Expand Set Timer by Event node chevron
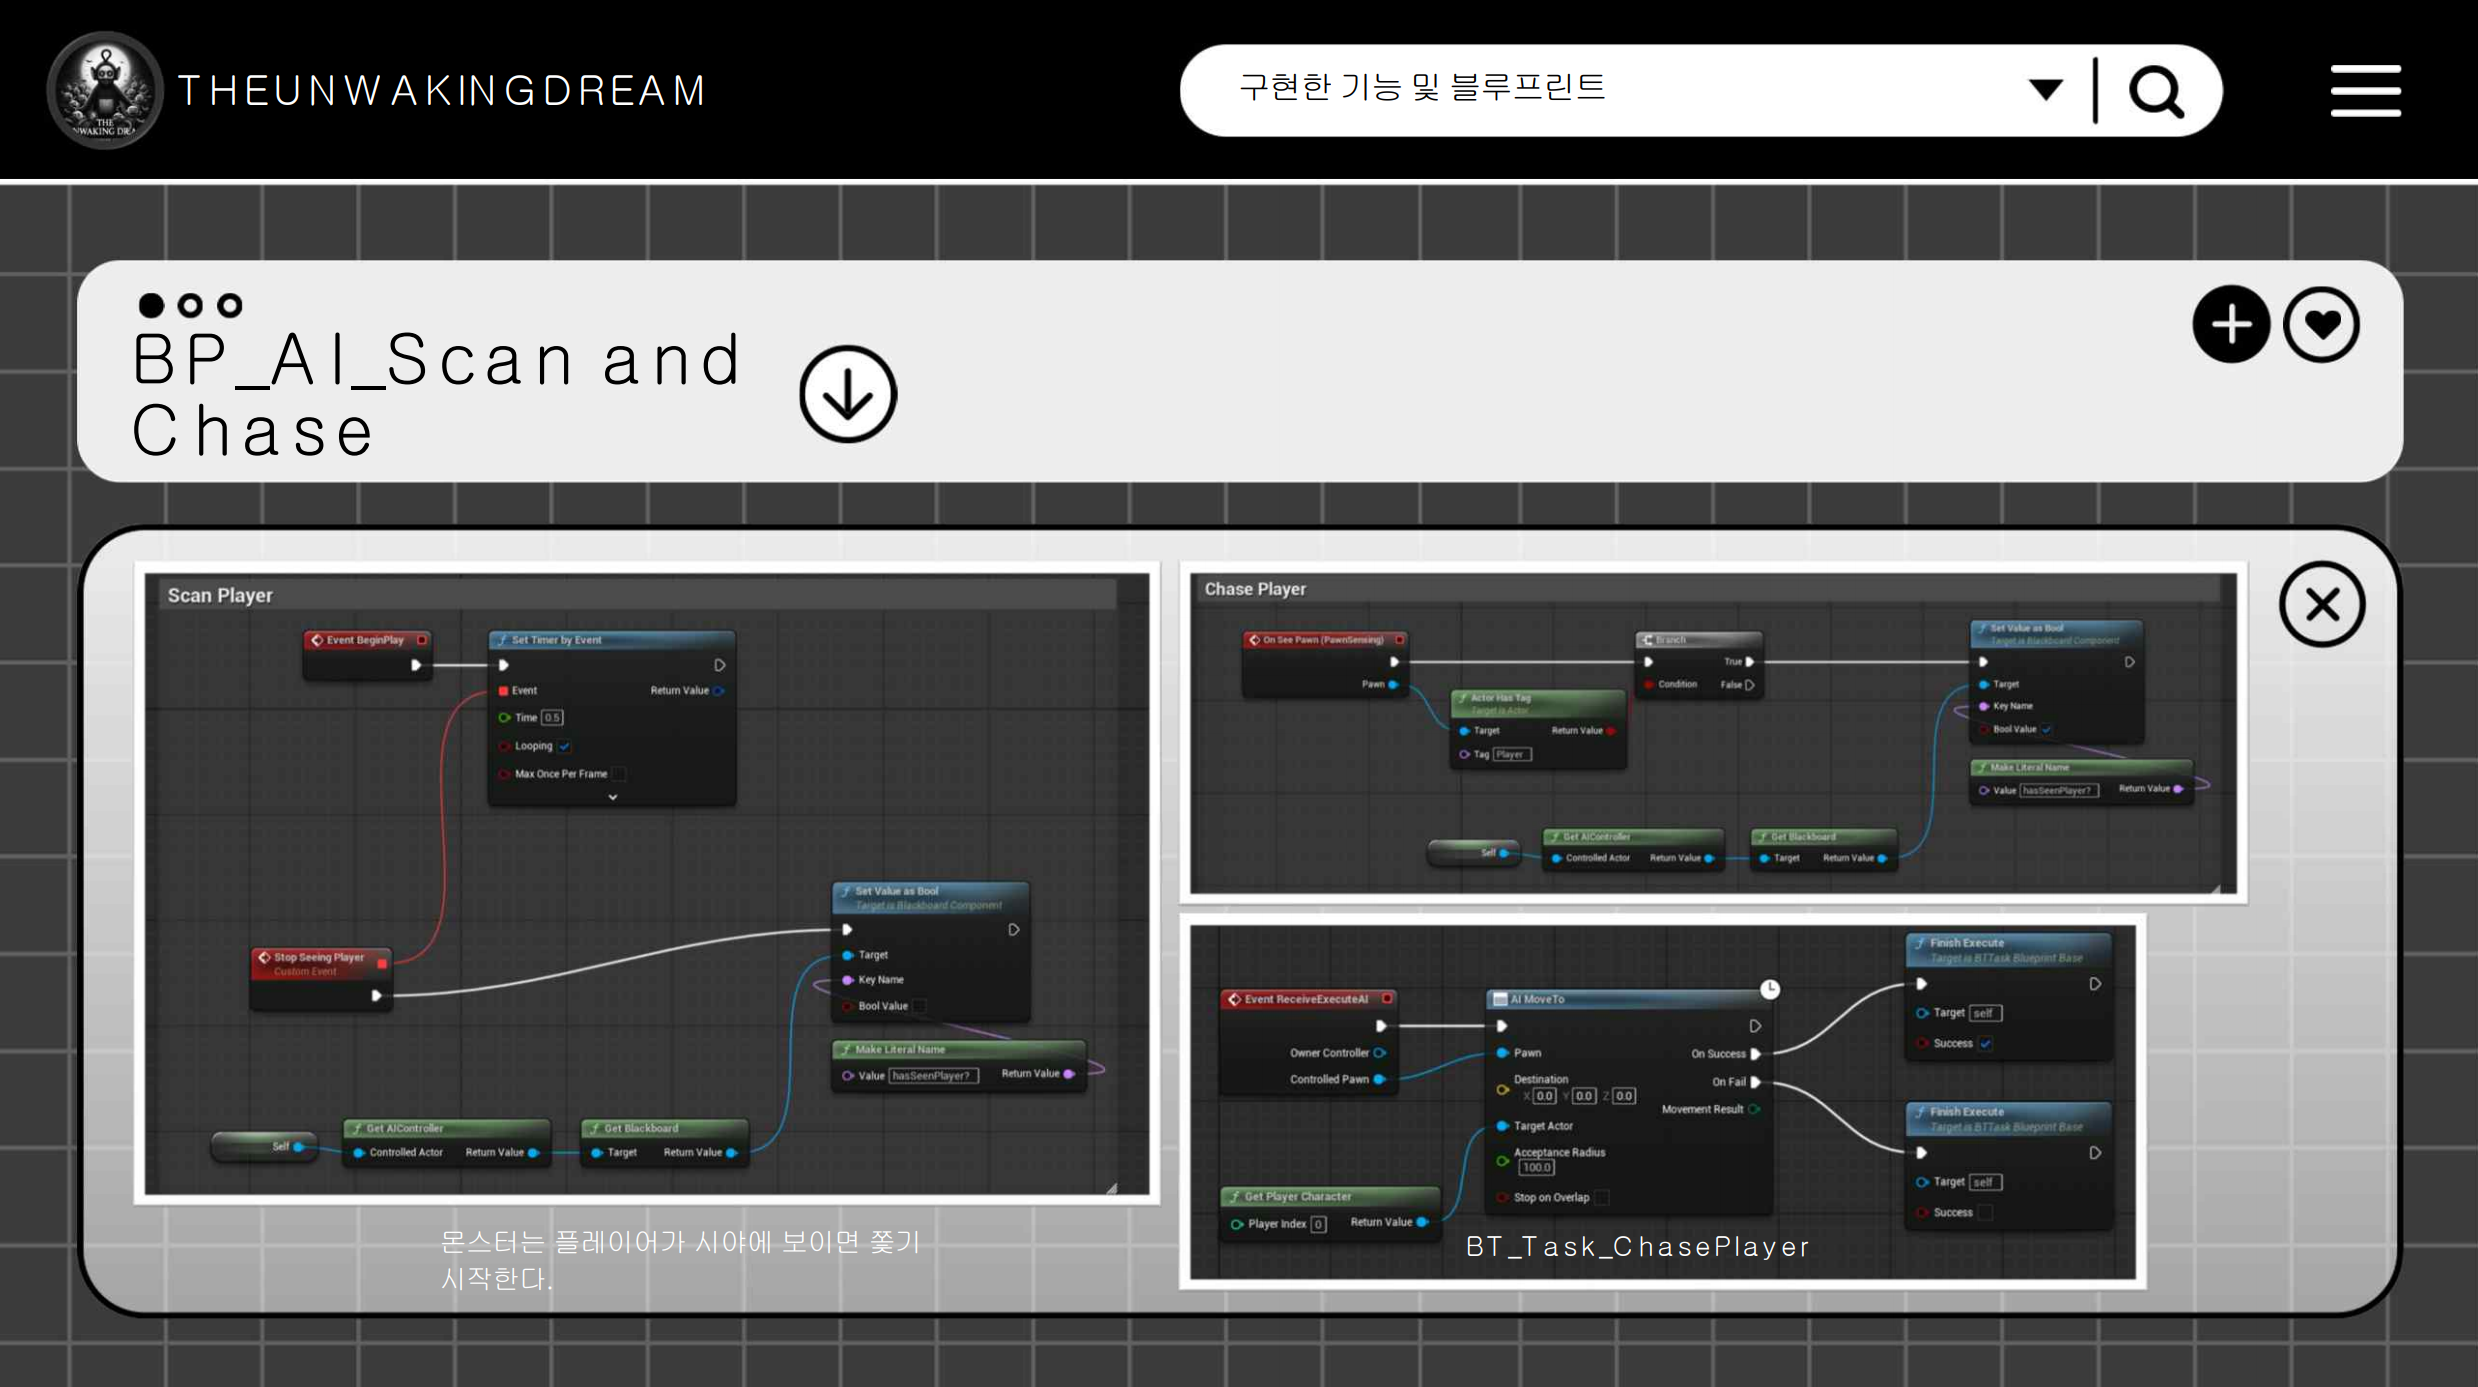Image resolution: width=2478 pixels, height=1387 pixels. point(613,797)
